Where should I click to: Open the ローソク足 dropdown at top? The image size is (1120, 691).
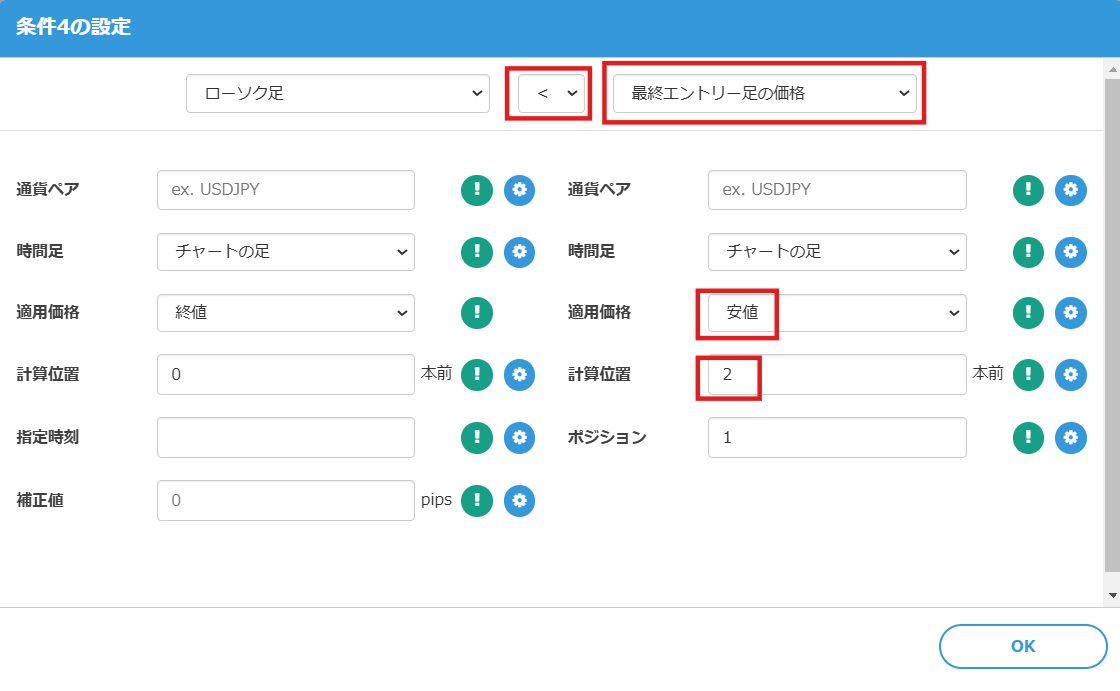click(337, 94)
